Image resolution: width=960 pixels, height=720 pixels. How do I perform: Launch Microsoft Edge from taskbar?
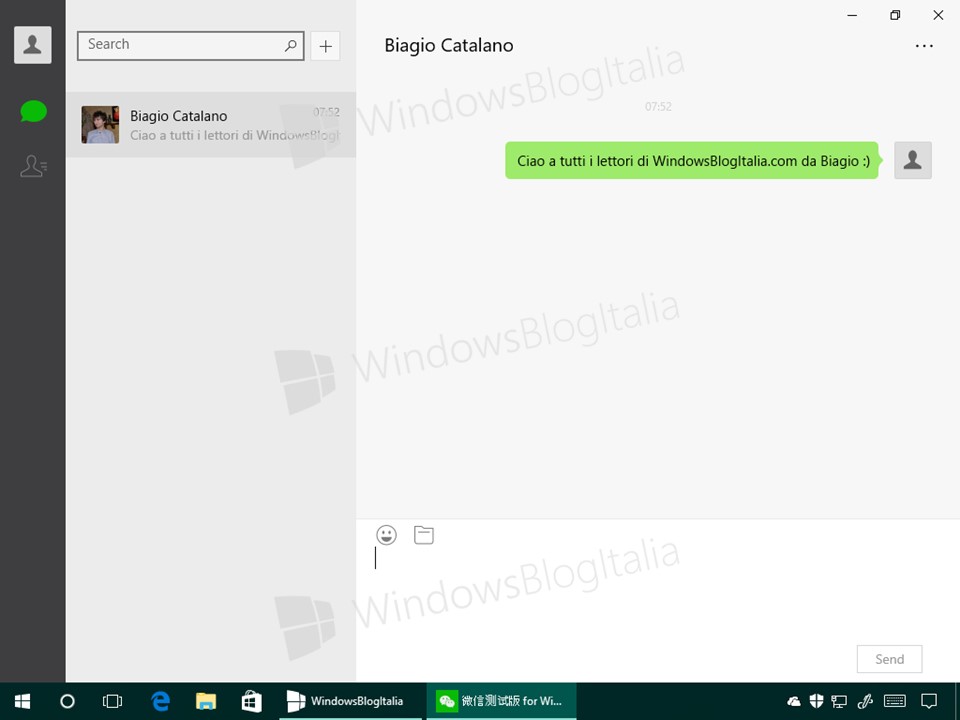click(x=160, y=701)
